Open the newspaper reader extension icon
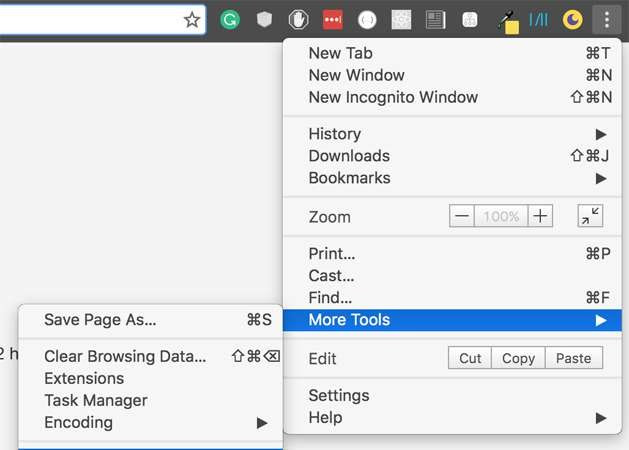Screen dimensions: 629x450 coord(436,20)
